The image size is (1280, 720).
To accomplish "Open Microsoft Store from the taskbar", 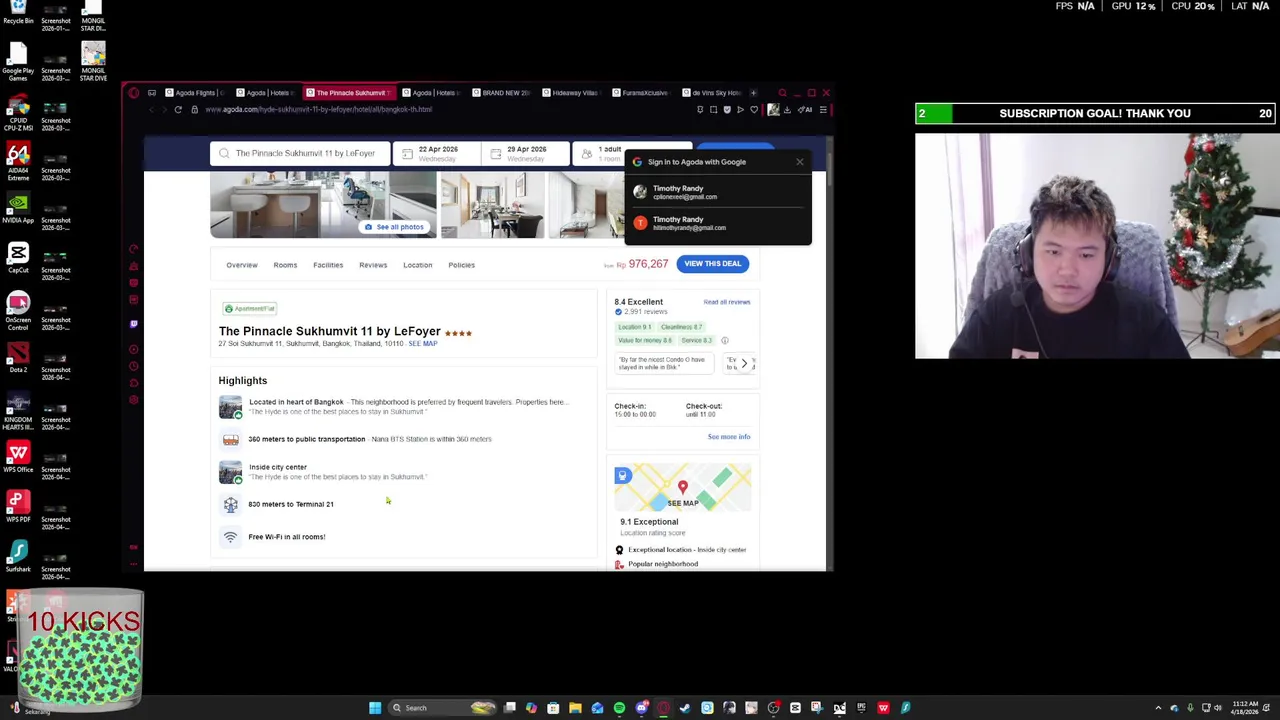I will pos(553,708).
